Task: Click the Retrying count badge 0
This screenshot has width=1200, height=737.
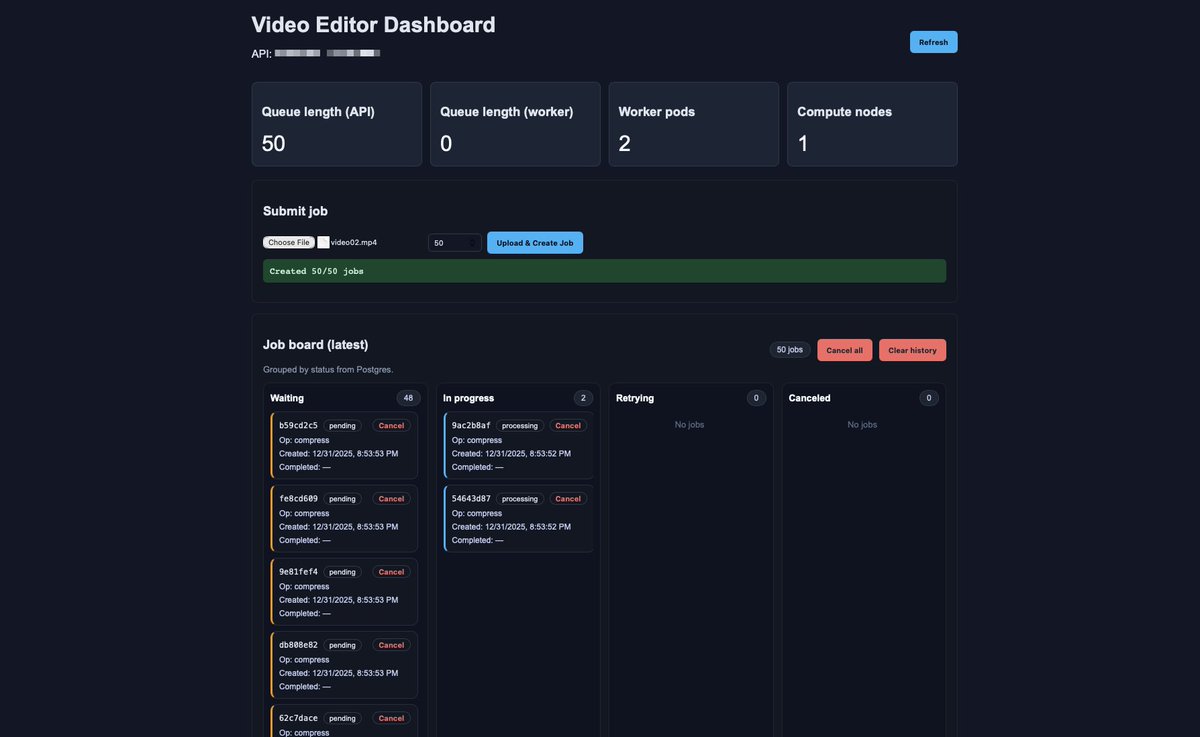Action: (x=756, y=398)
